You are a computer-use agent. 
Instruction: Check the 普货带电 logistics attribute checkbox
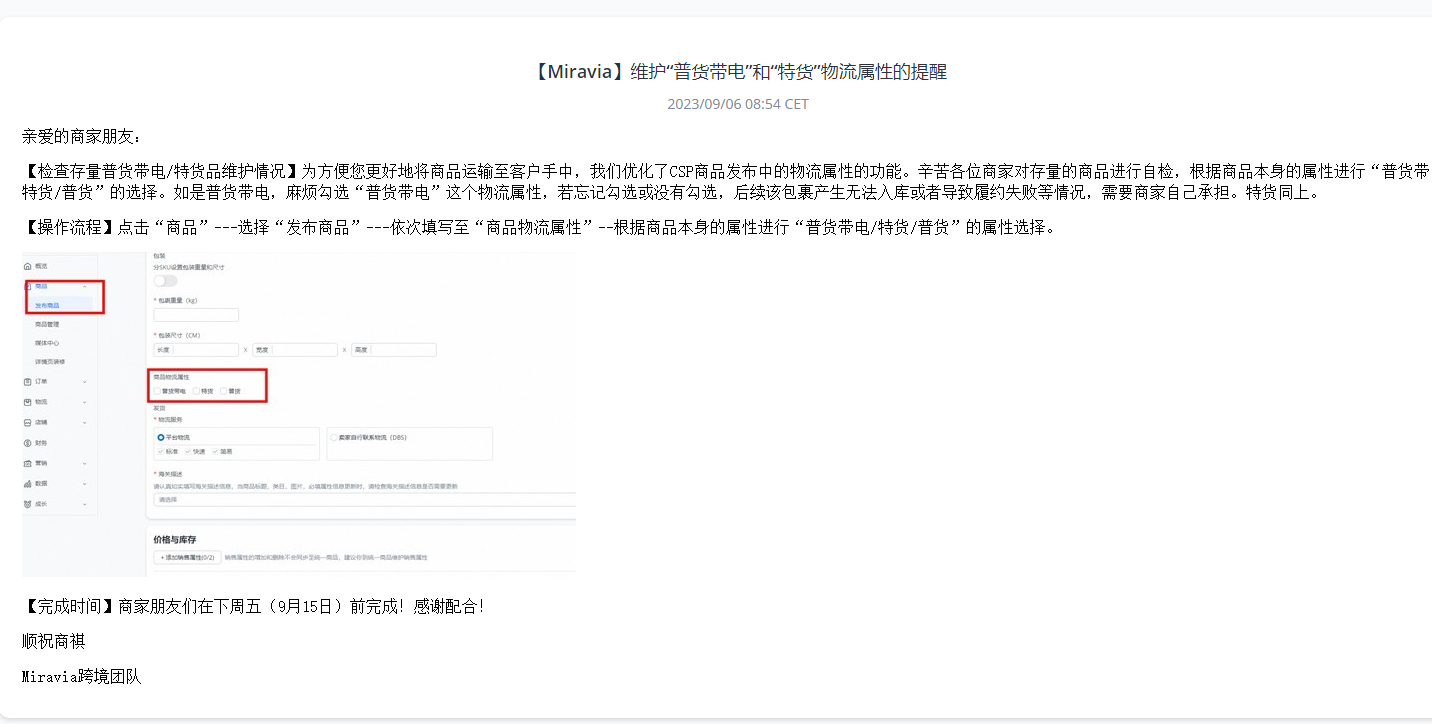tap(157, 391)
